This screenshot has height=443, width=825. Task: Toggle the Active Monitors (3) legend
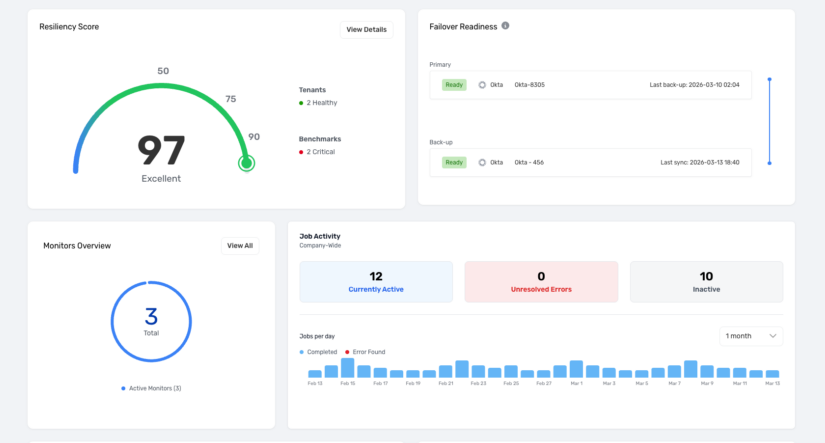(x=151, y=388)
